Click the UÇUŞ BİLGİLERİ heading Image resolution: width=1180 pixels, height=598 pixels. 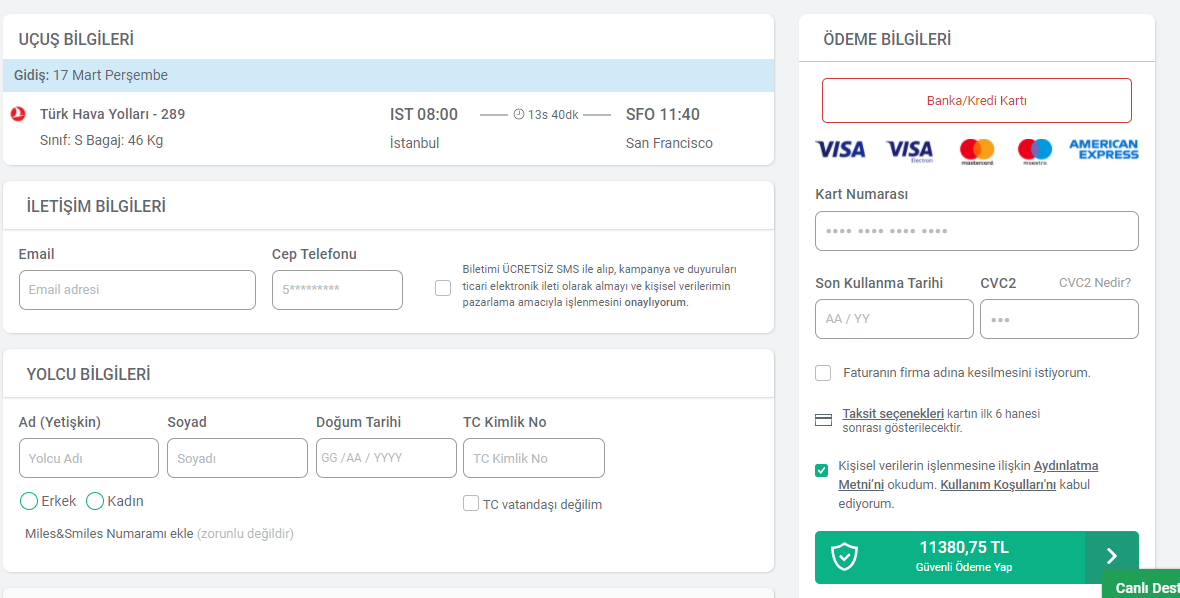[76, 39]
